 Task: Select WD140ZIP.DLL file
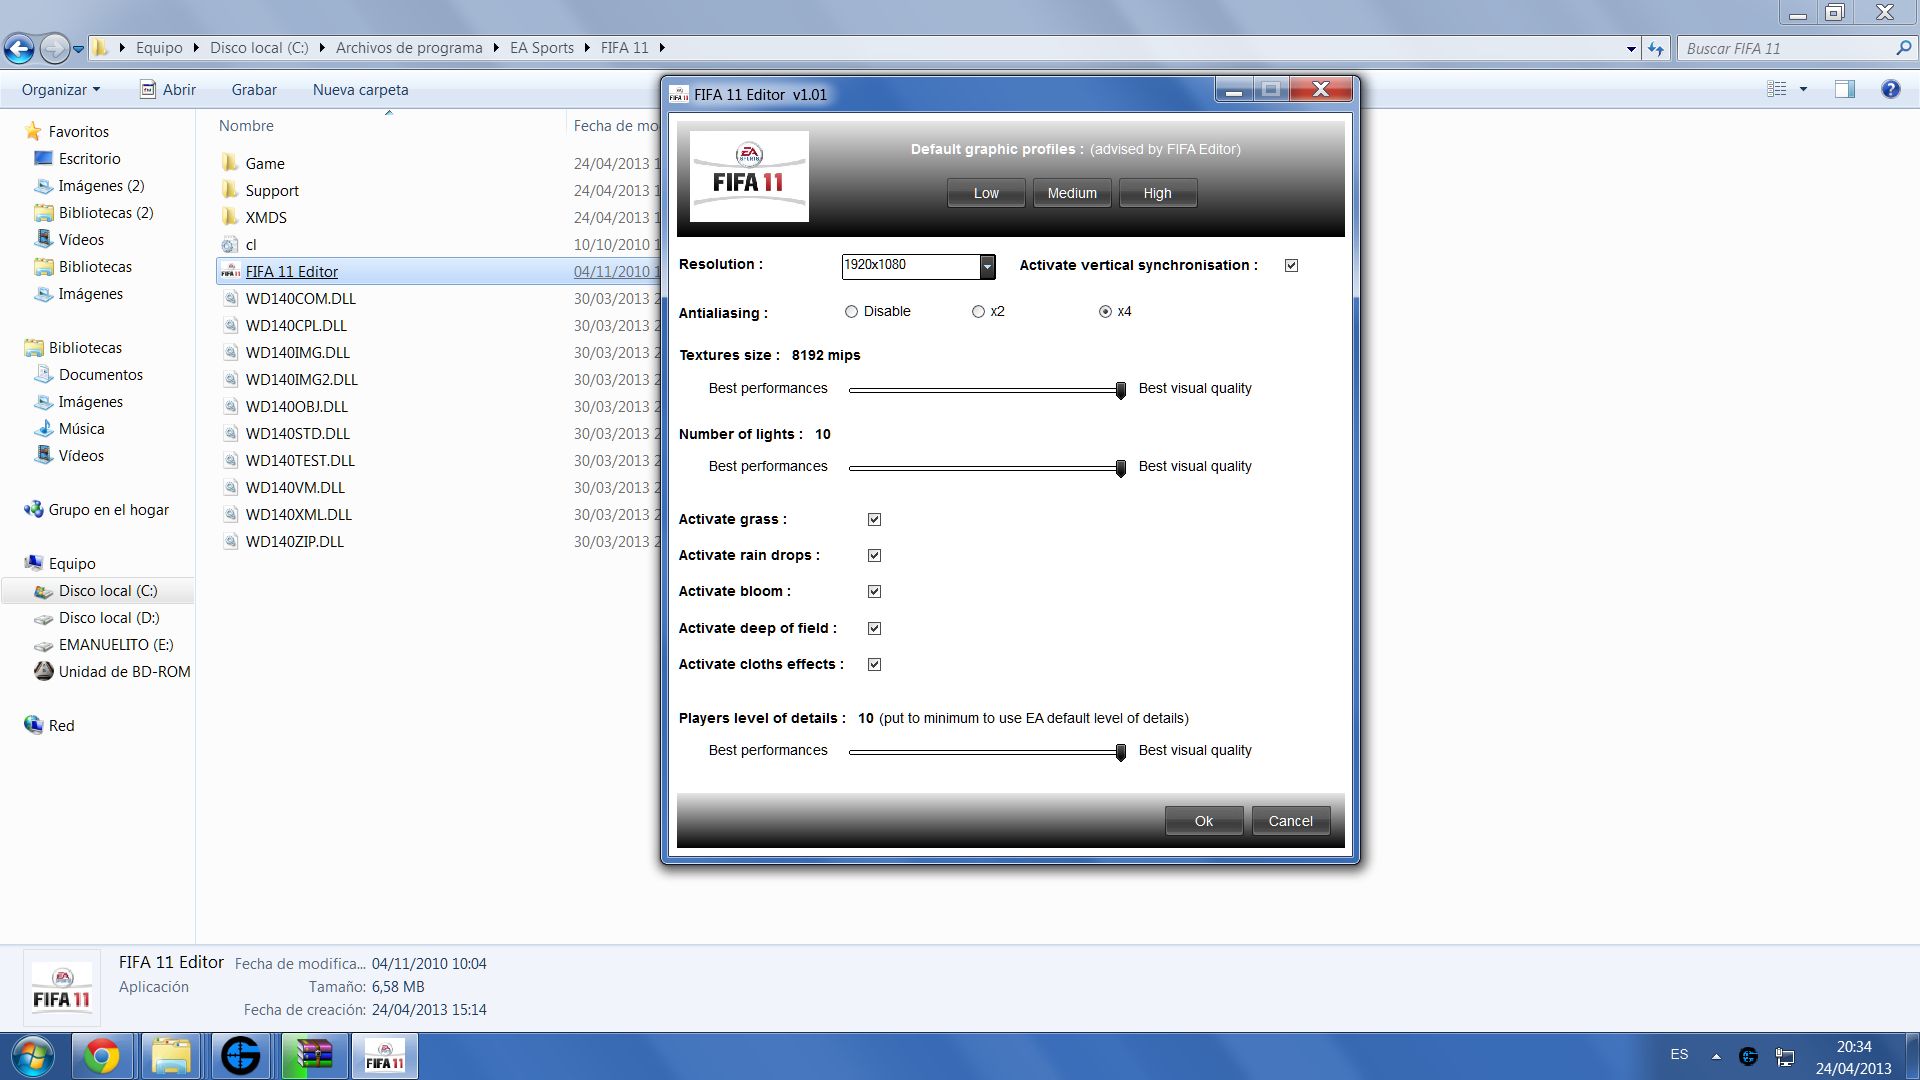pos(294,541)
